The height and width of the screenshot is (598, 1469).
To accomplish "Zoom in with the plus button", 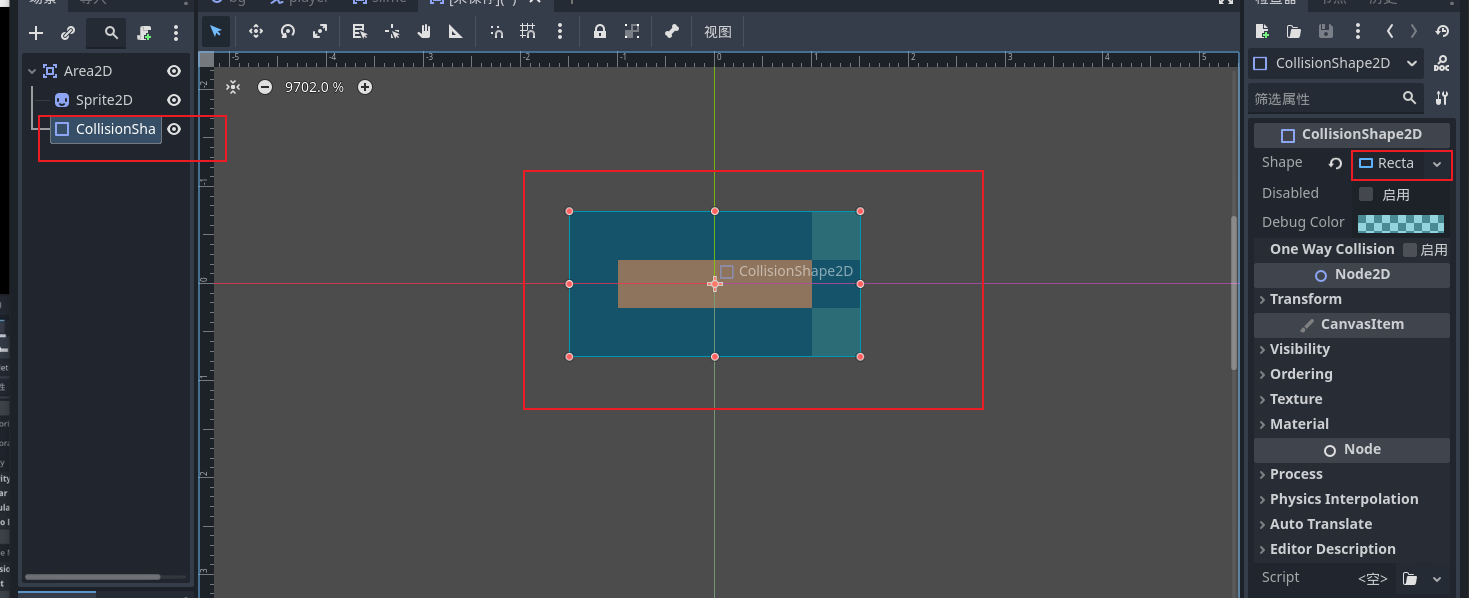I will click(365, 87).
